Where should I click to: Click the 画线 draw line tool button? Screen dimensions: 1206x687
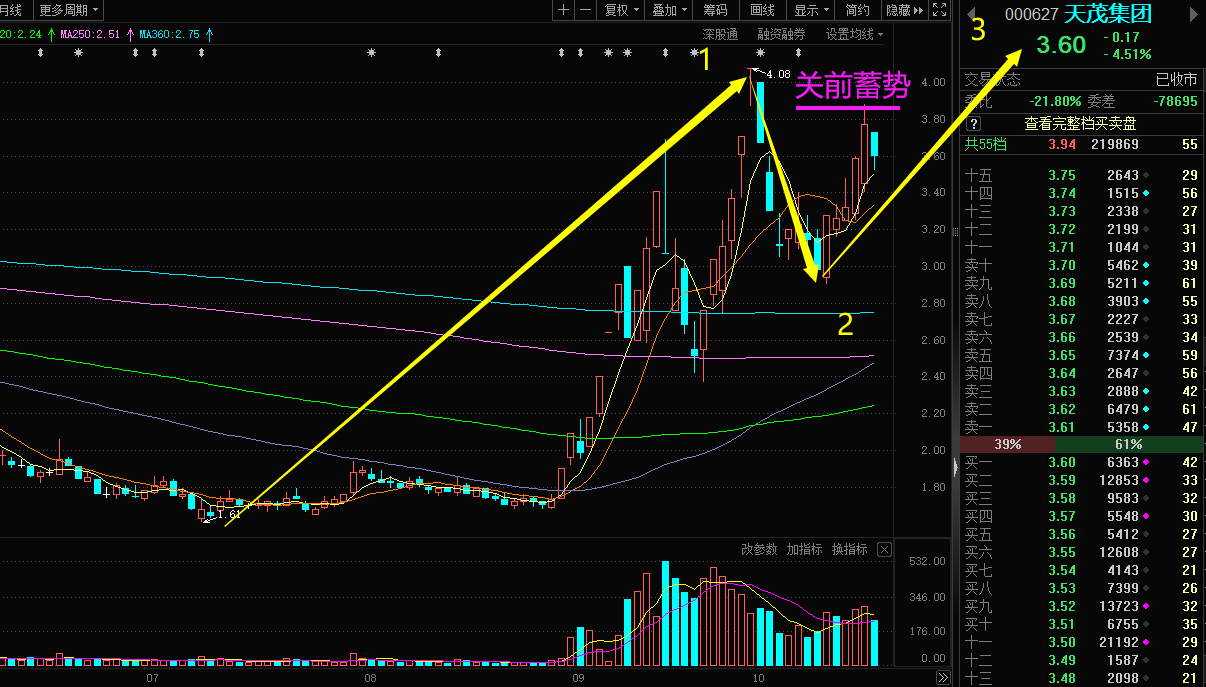pyautogui.click(x=763, y=10)
